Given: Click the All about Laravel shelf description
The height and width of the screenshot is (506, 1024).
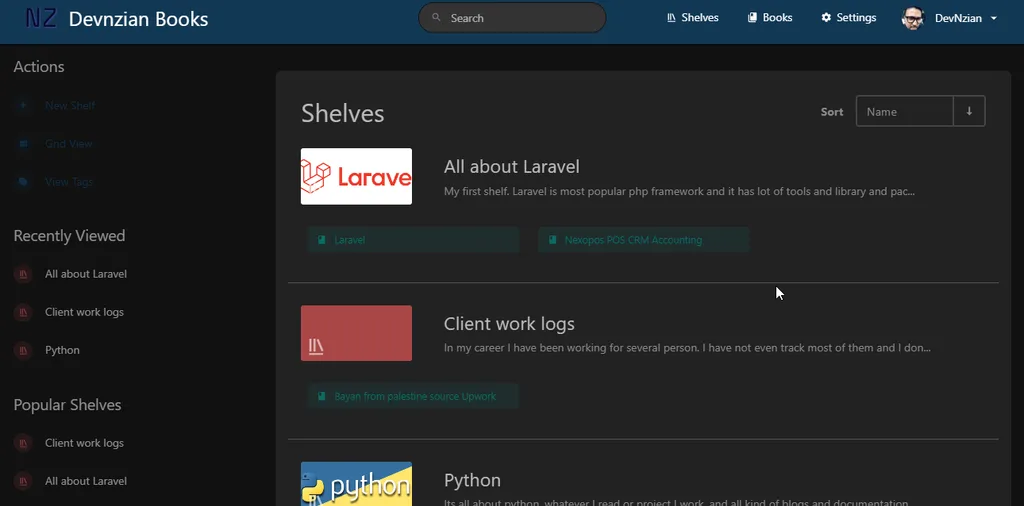Looking at the screenshot, I should [x=679, y=191].
